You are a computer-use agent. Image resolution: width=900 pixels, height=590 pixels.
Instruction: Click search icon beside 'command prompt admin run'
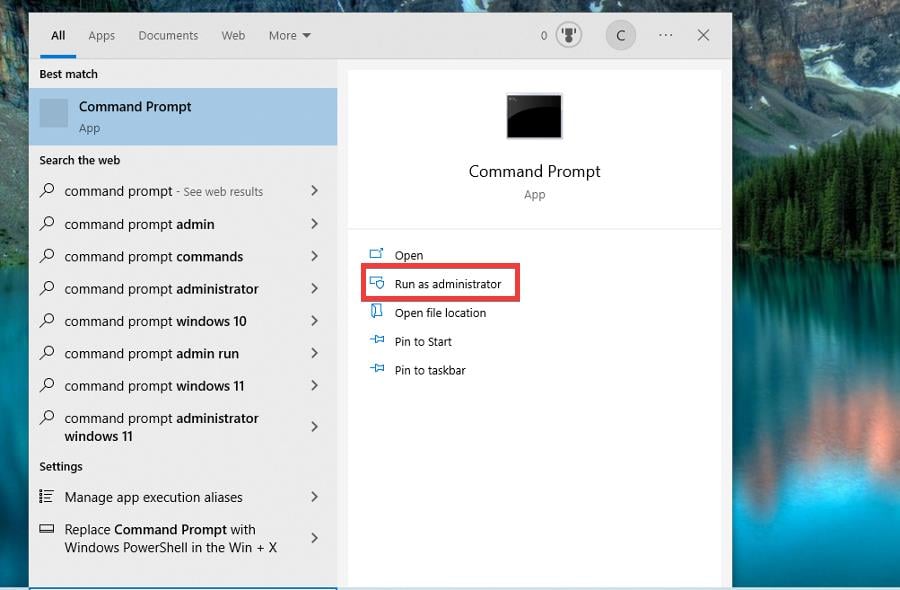click(x=47, y=352)
